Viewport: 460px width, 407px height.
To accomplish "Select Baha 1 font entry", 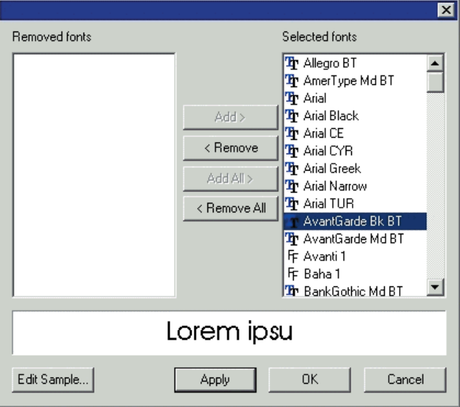I will pyautogui.click(x=355, y=274).
